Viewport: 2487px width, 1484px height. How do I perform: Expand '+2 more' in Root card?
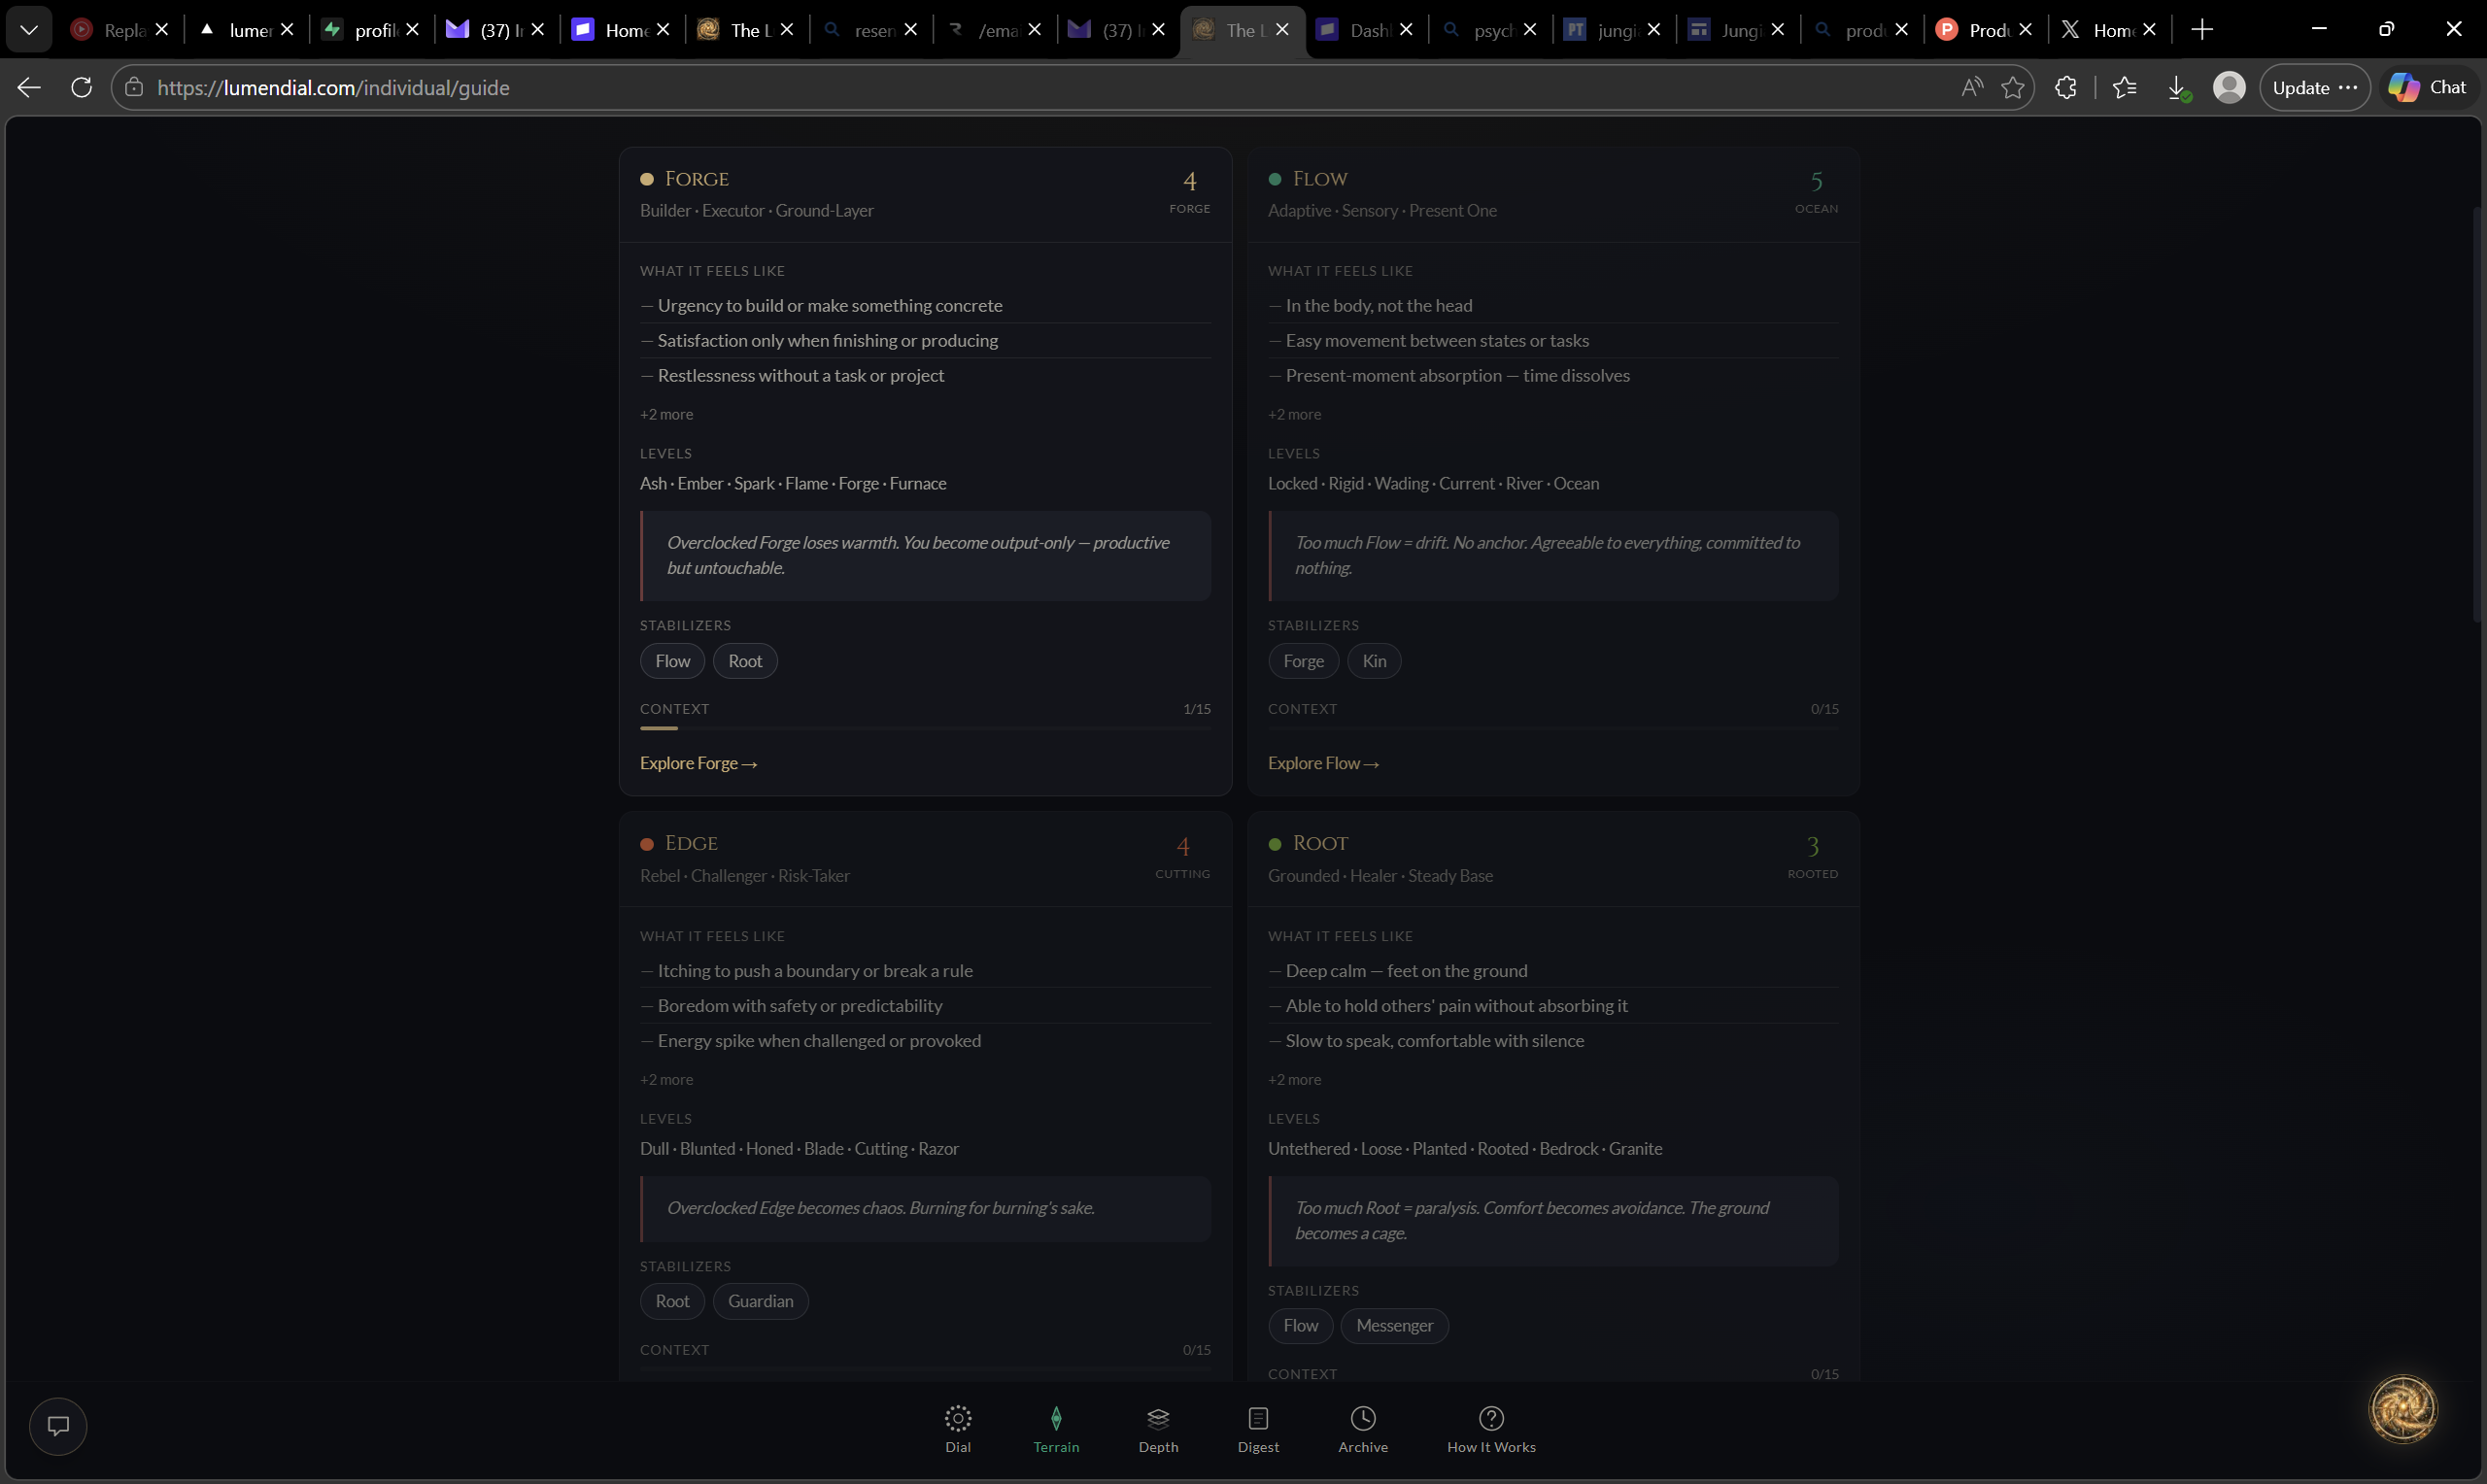pos(1294,1079)
